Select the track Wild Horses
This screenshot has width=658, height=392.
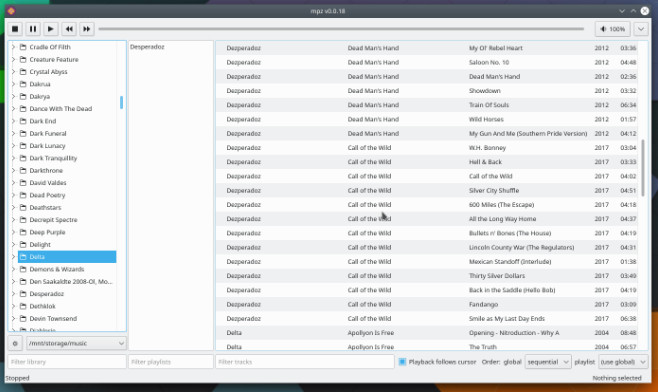click(427, 119)
